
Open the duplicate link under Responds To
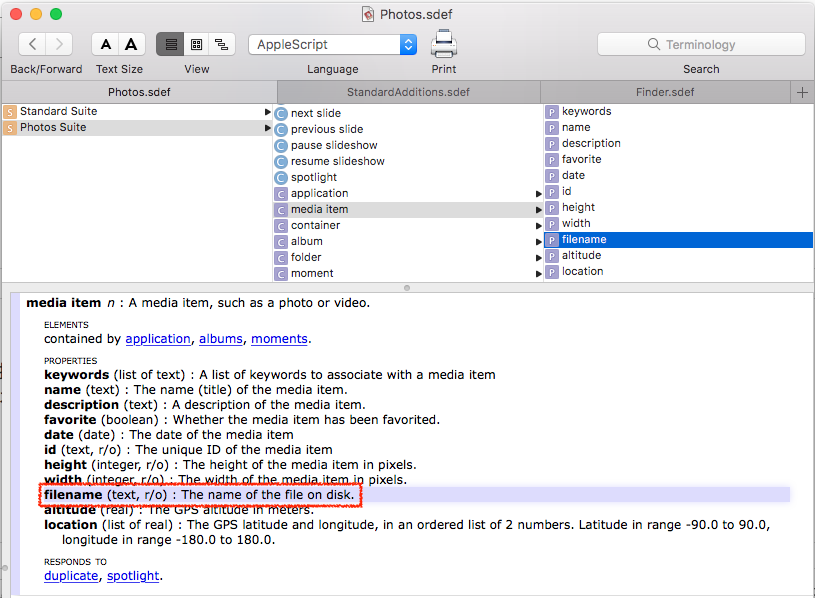[71, 576]
